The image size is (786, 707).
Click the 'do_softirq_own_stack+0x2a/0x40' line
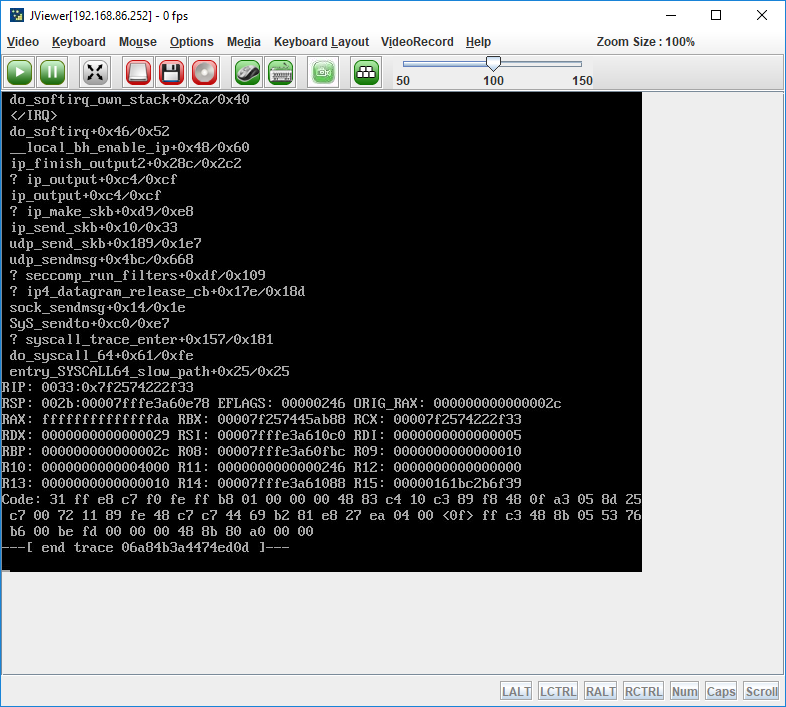click(129, 100)
